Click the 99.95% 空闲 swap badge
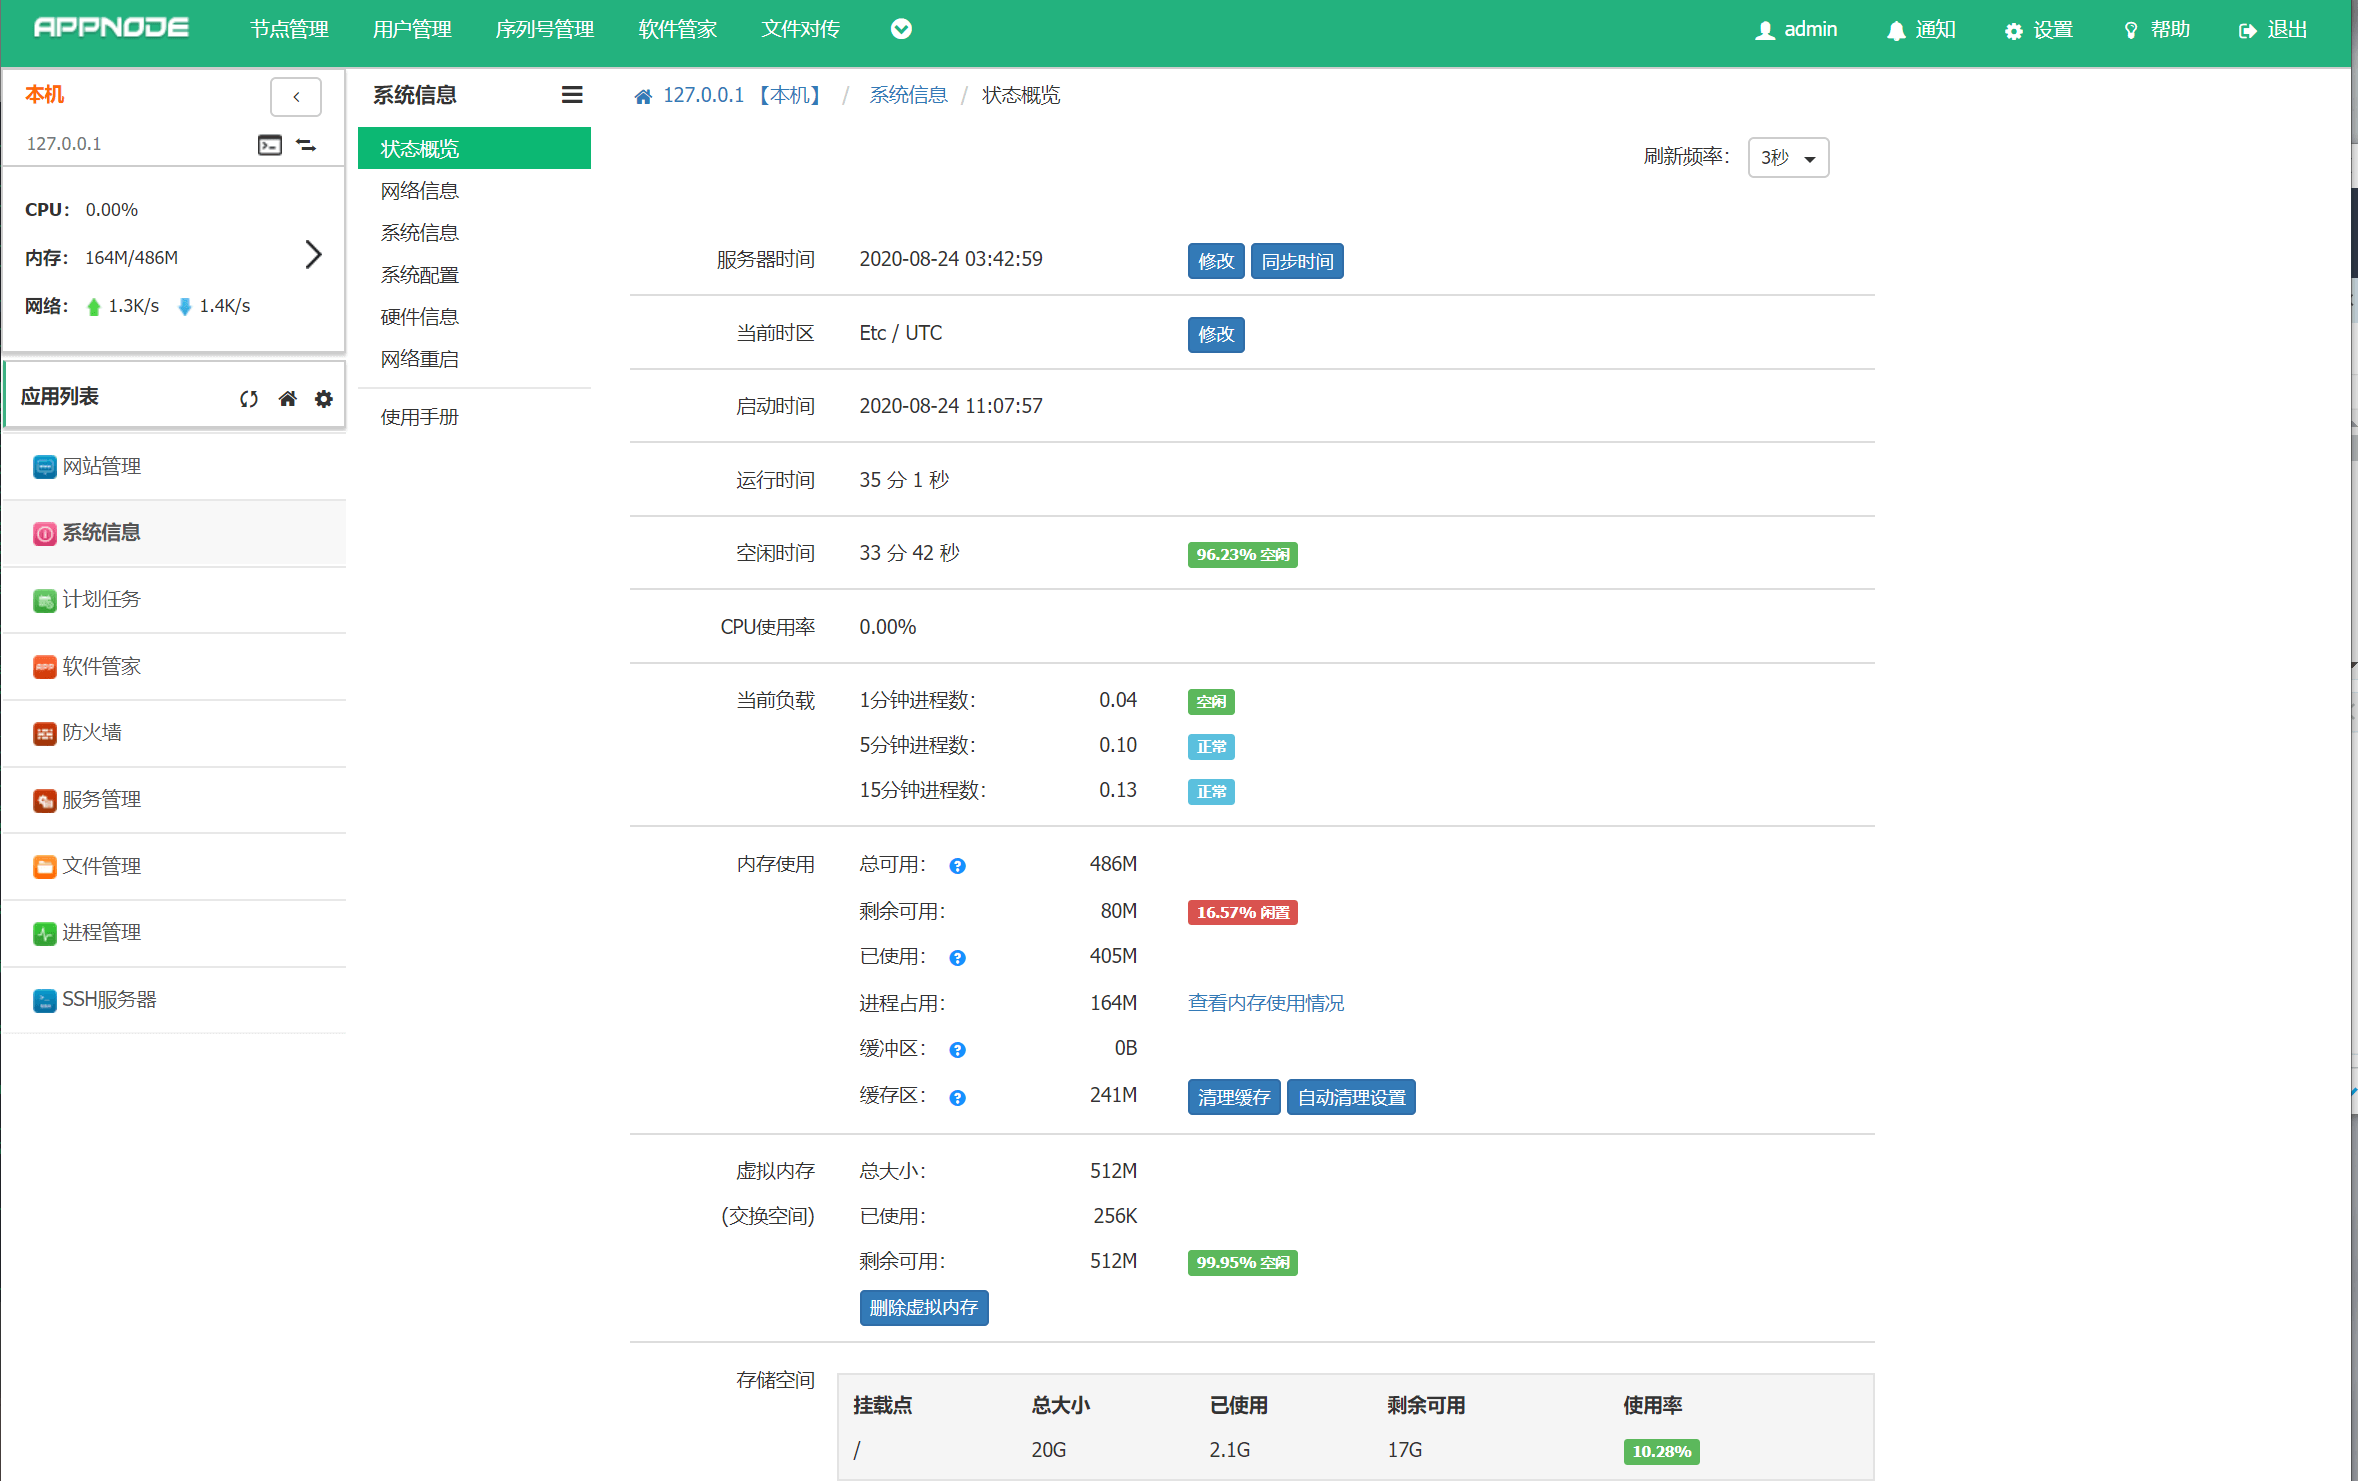The height and width of the screenshot is (1481, 2358). (1242, 1262)
